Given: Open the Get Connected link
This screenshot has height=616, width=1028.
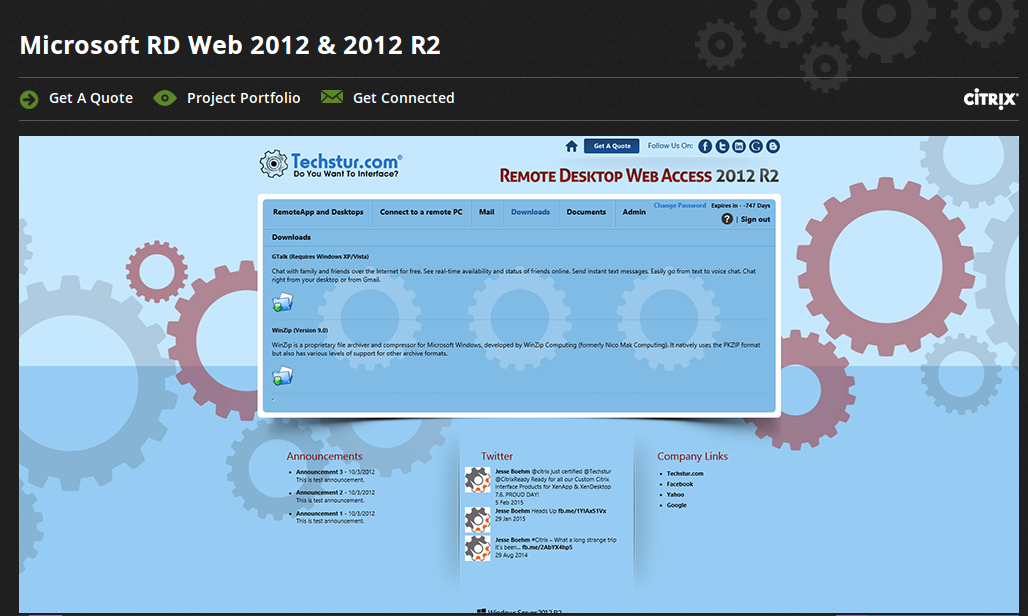Looking at the screenshot, I should pyautogui.click(x=404, y=98).
